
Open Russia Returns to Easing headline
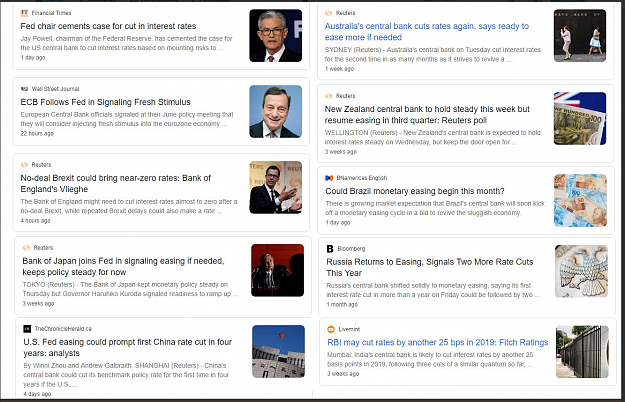(x=430, y=267)
